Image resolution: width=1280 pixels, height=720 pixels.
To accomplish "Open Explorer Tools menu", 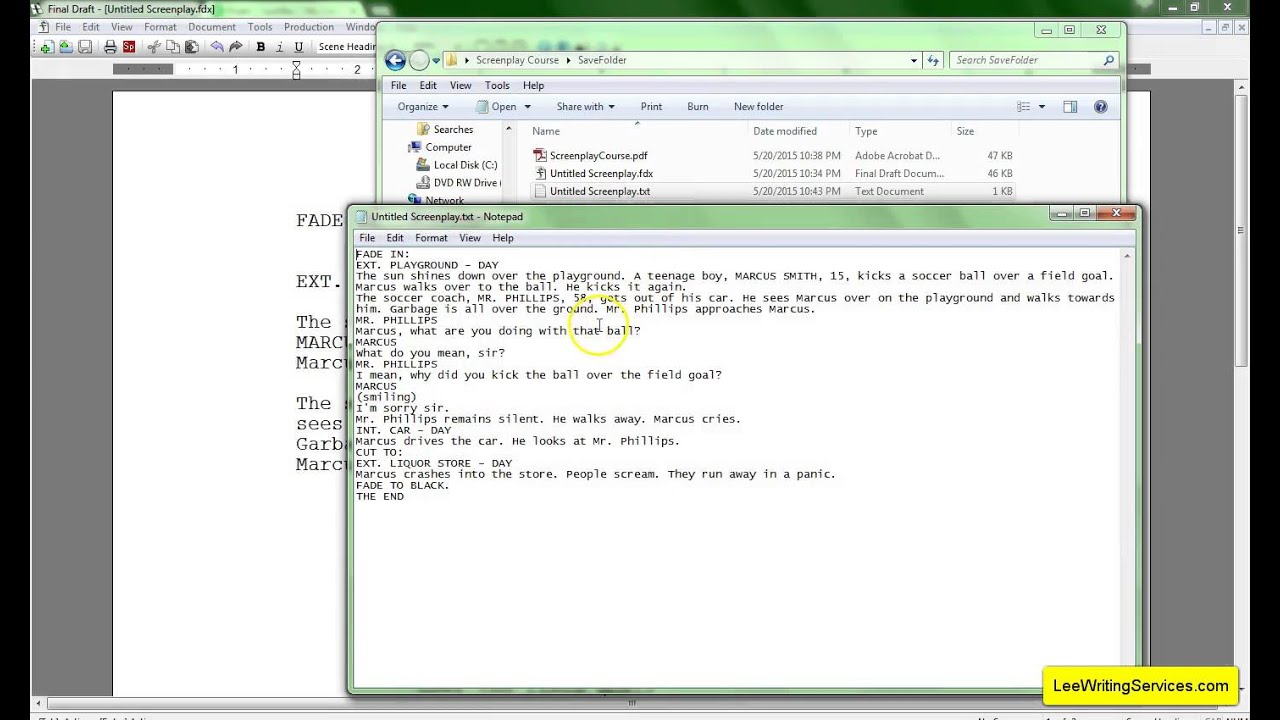I will click(497, 86).
